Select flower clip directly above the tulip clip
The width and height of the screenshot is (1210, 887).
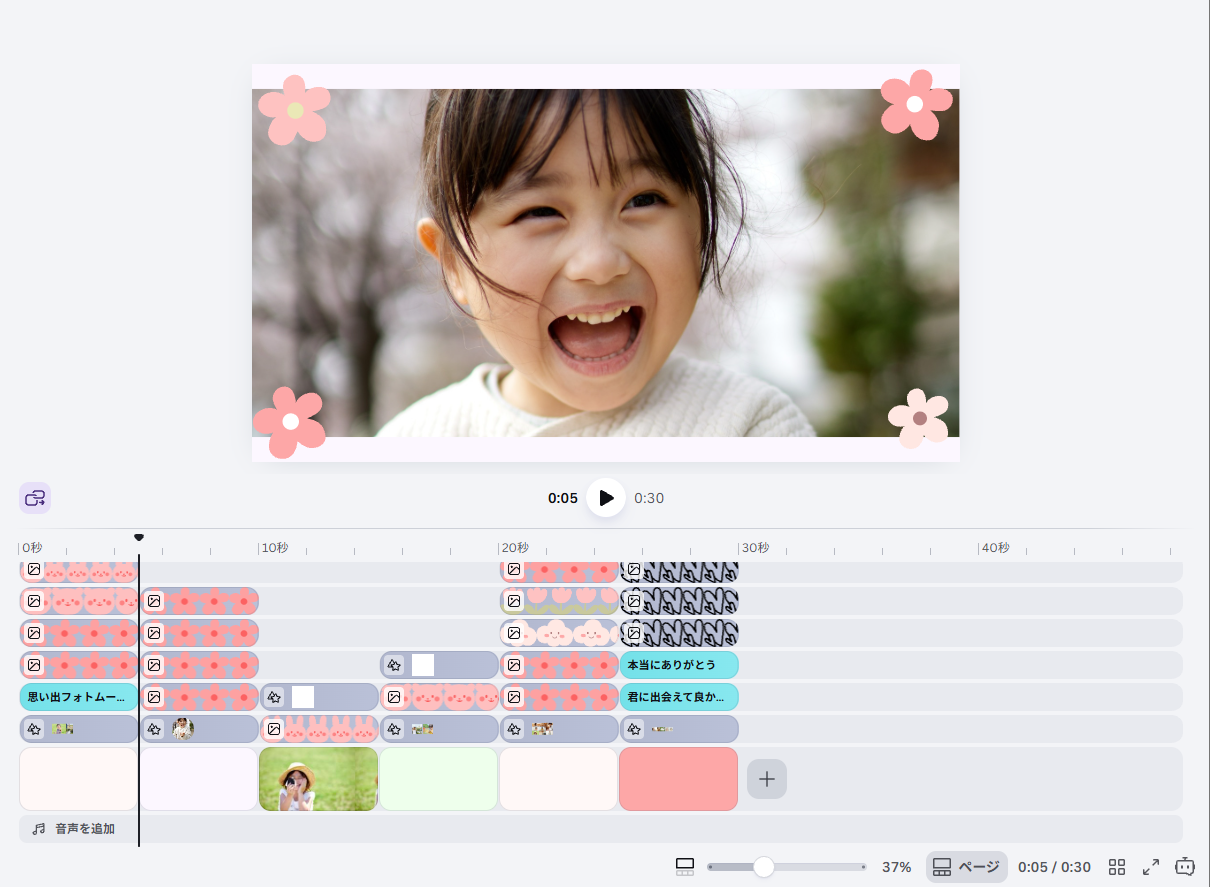pos(559,571)
